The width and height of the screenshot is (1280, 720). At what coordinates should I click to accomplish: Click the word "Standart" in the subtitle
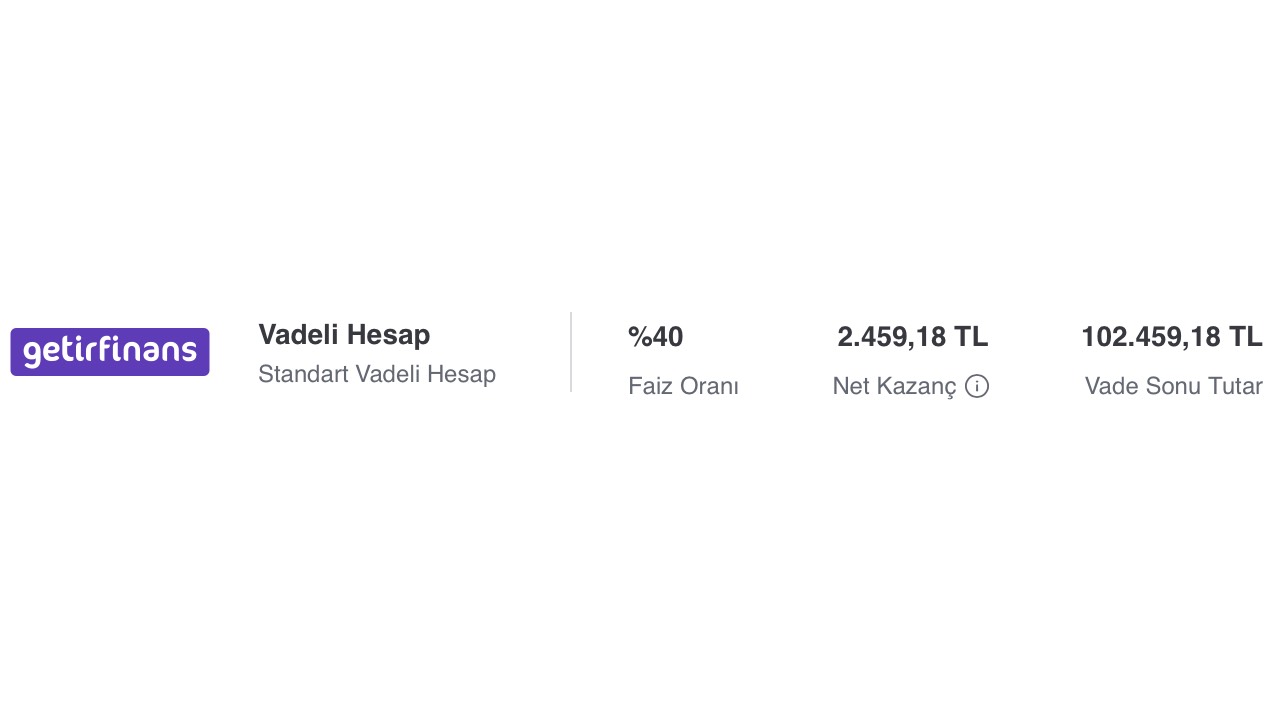point(303,374)
